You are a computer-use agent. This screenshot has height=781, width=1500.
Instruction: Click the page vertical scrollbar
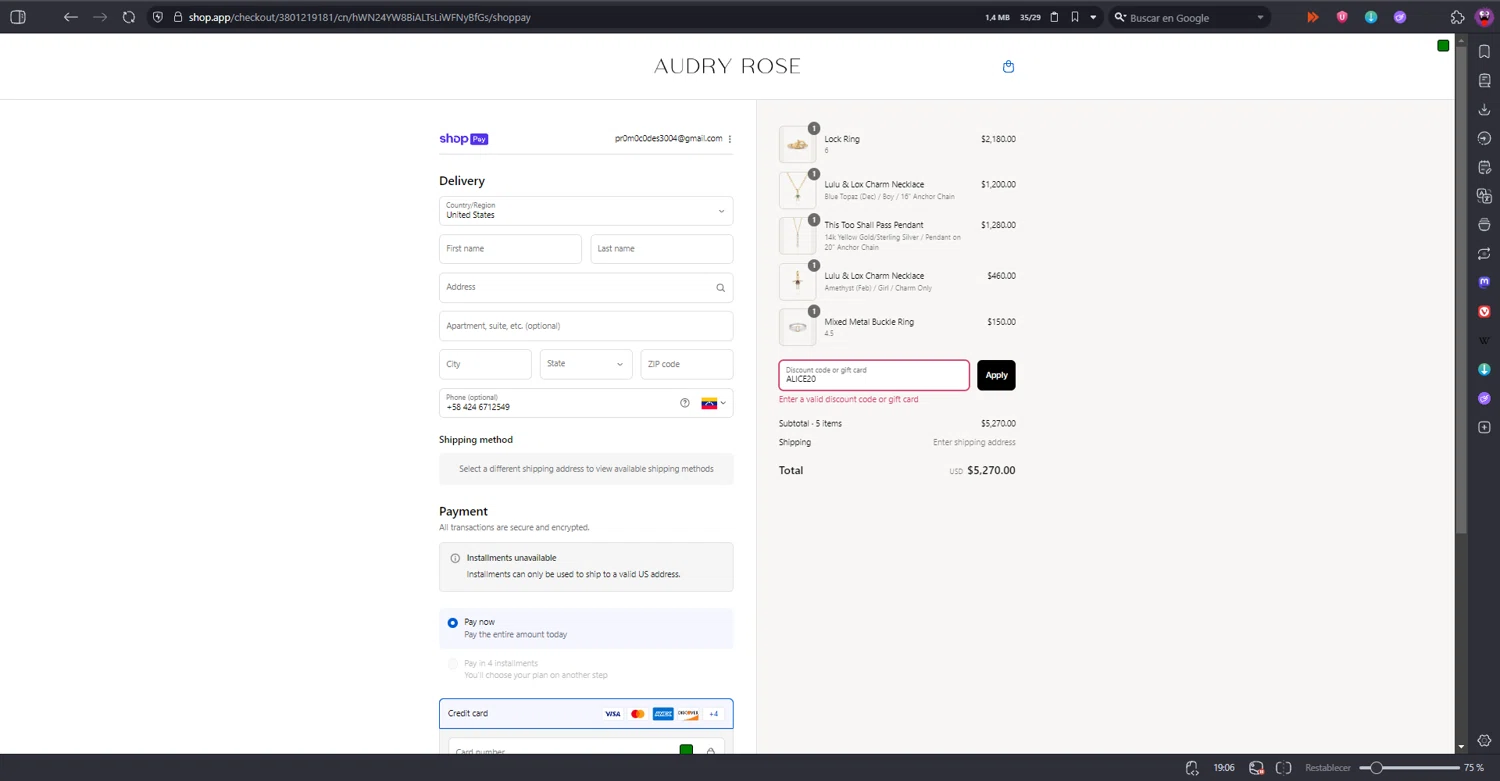tap(1461, 288)
